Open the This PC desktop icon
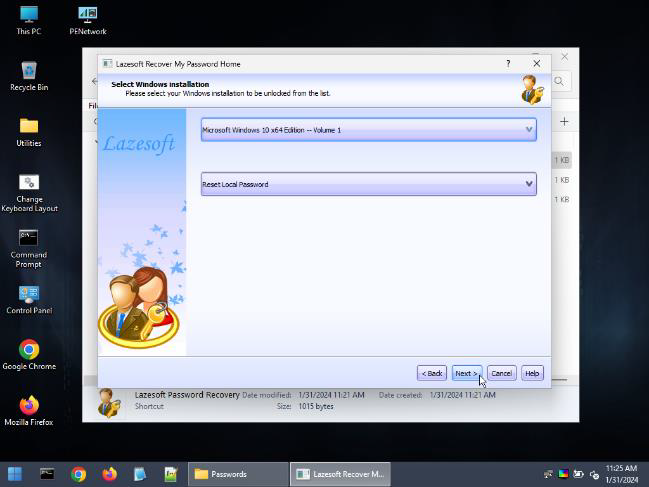This screenshot has width=649, height=487. [x=29, y=20]
